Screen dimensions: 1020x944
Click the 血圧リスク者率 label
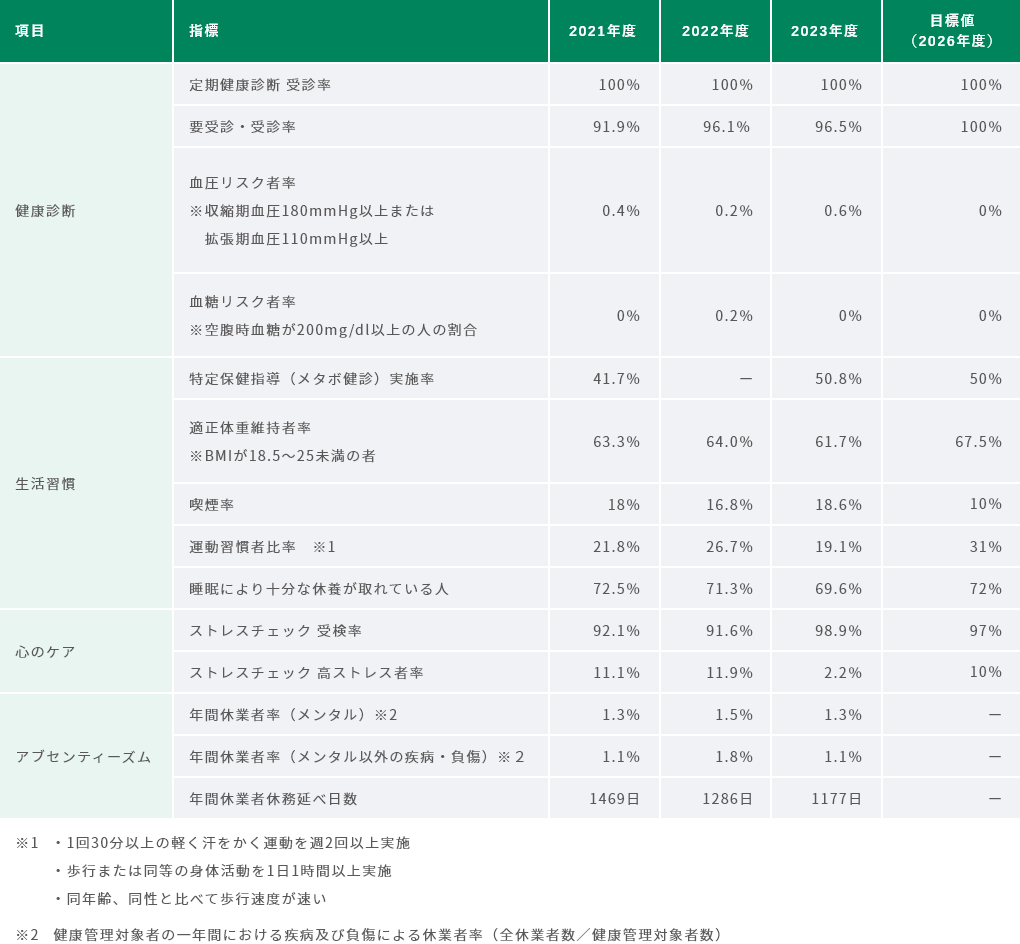(x=243, y=183)
